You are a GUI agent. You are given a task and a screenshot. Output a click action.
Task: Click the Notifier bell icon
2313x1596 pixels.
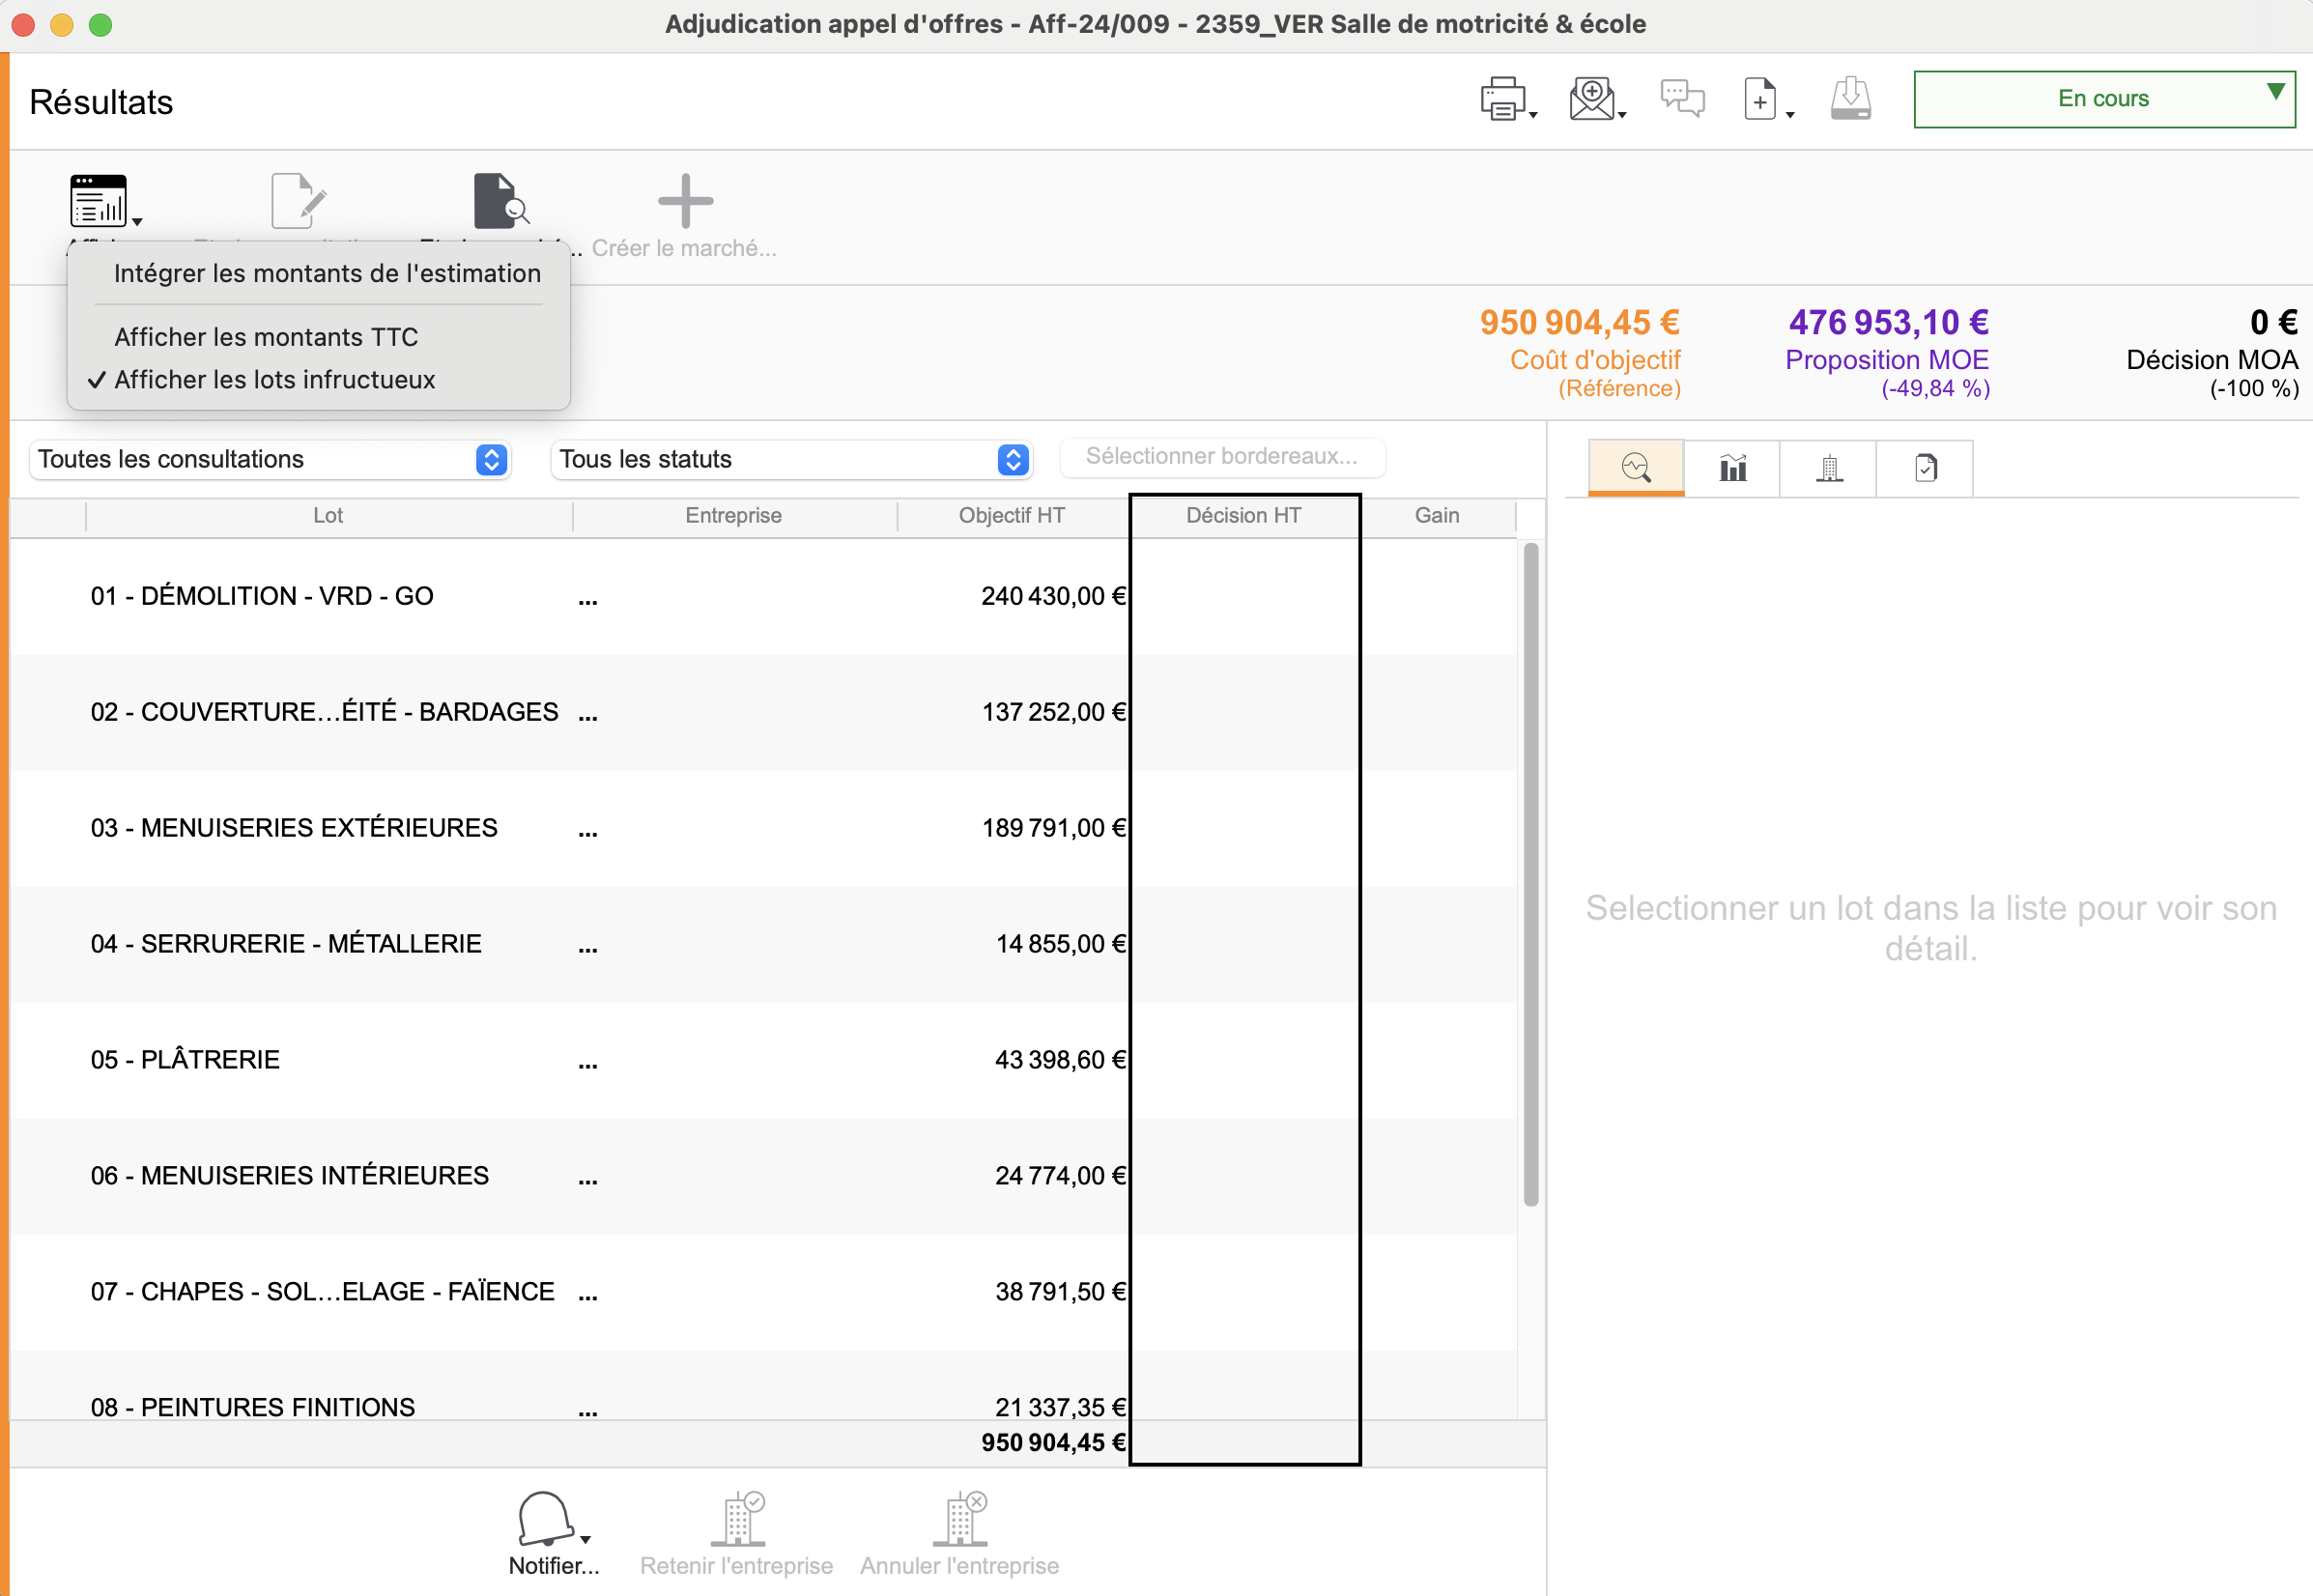pos(546,1520)
